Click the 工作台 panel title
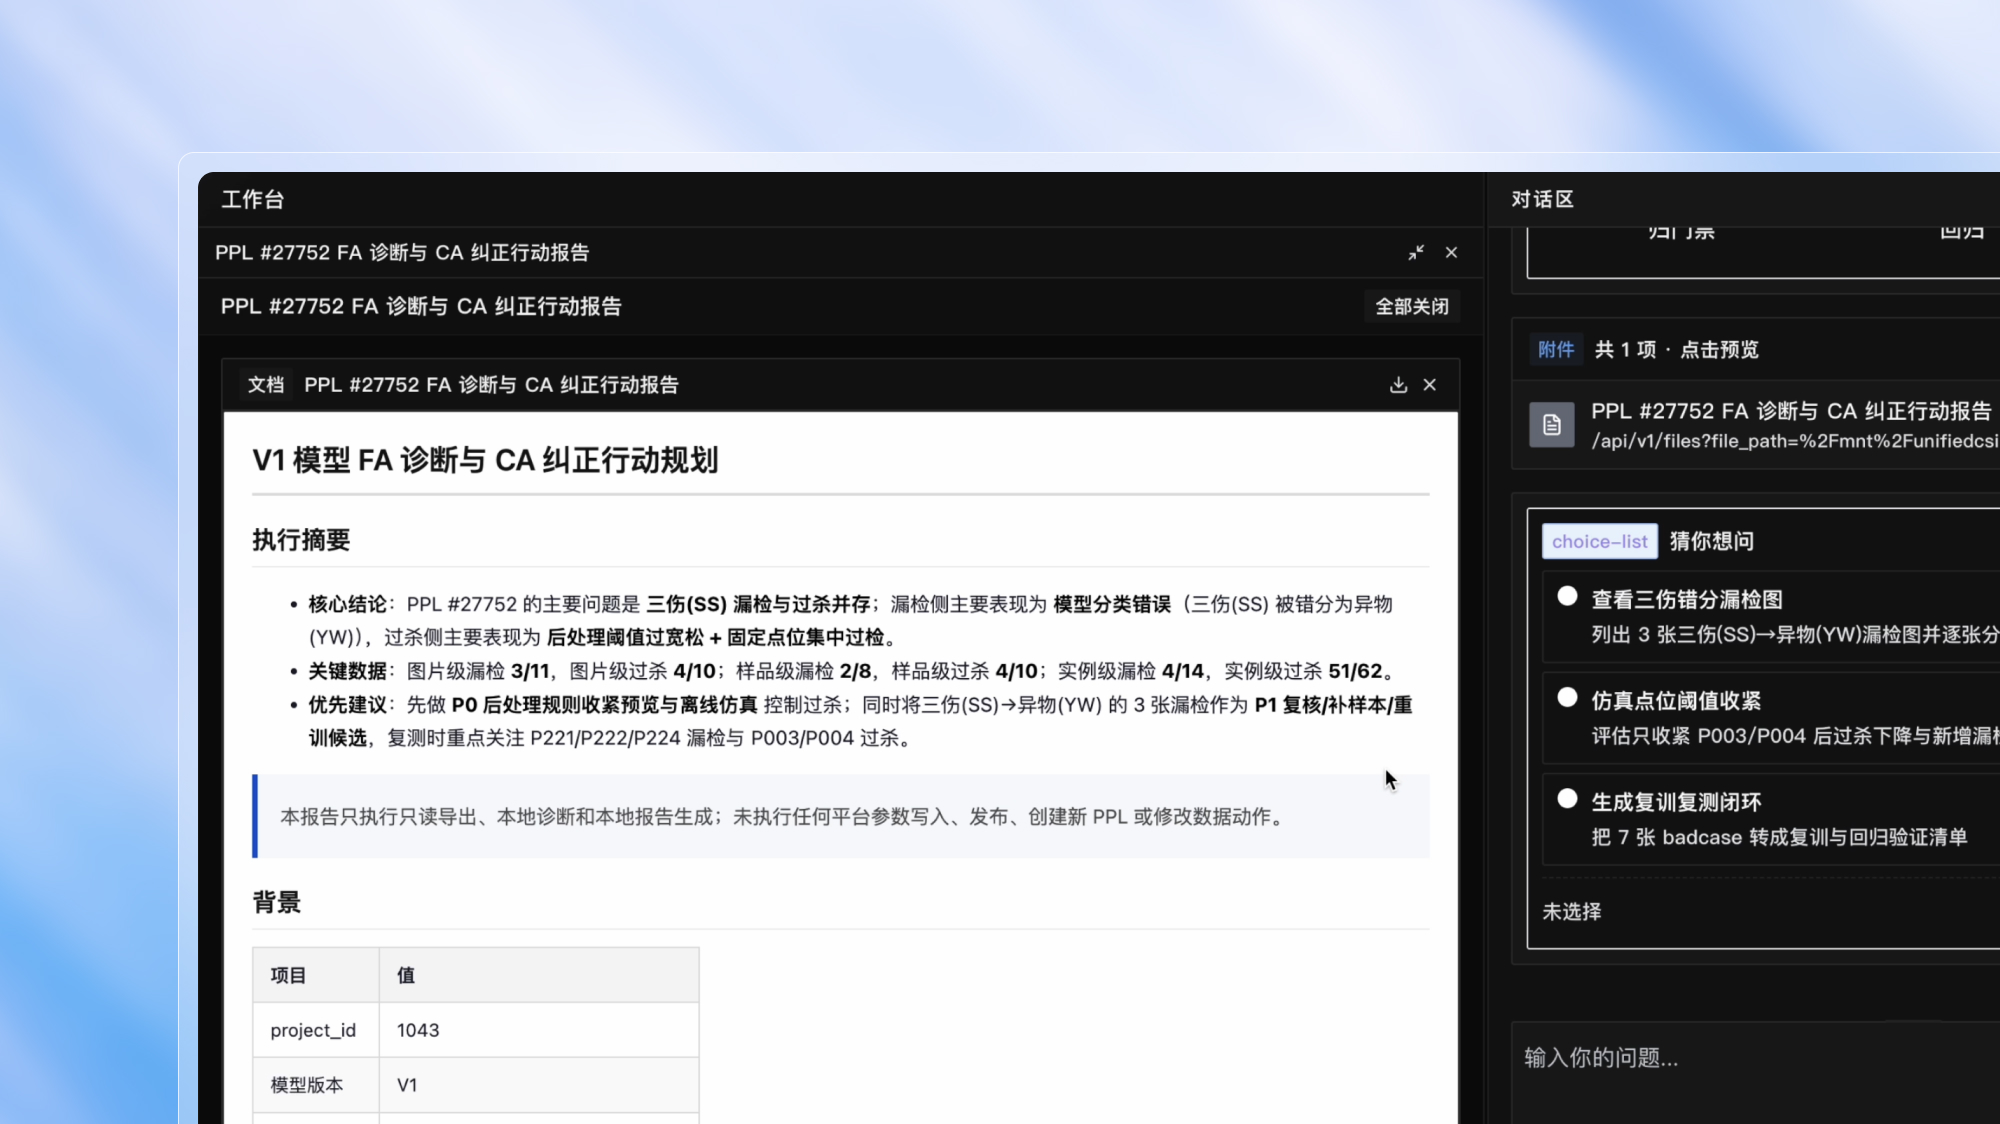The image size is (2000, 1124). point(252,200)
